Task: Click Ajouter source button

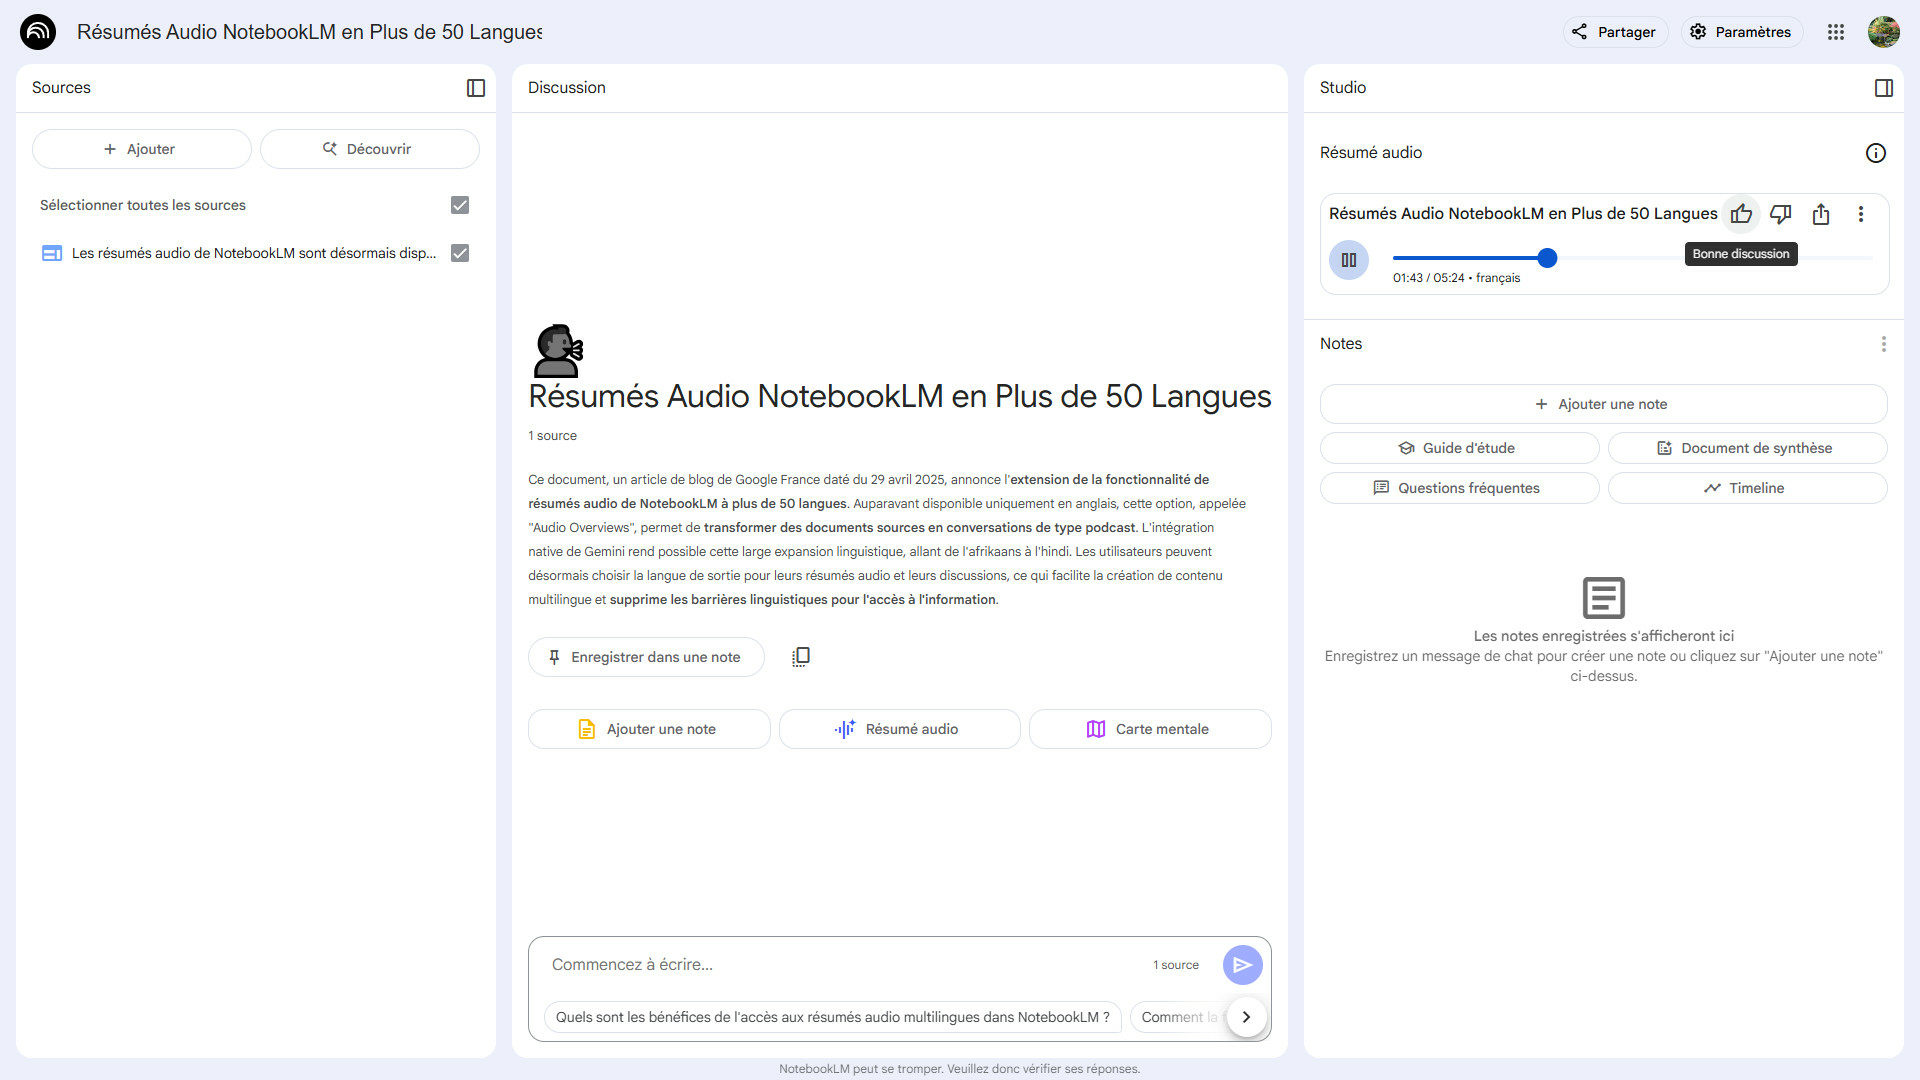Action: pyautogui.click(x=142, y=149)
